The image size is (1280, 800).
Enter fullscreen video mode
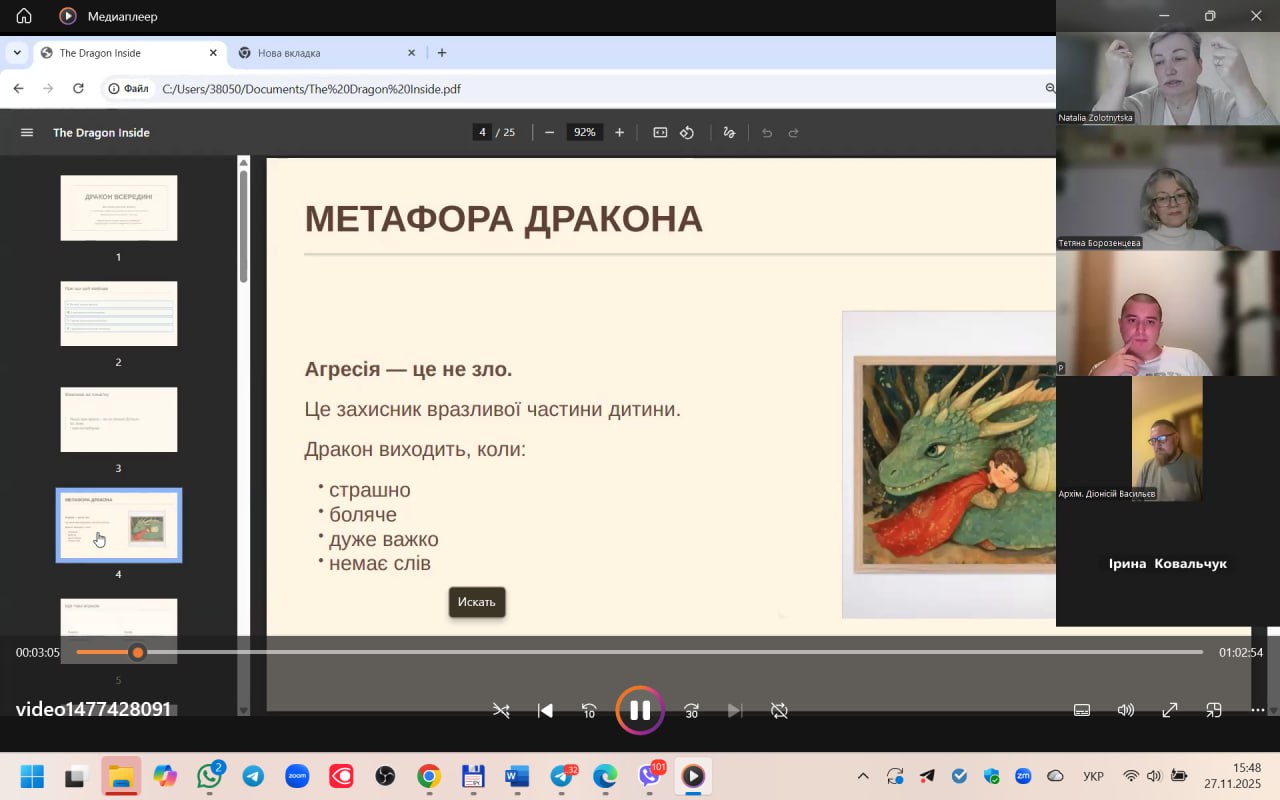coord(1169,710)
